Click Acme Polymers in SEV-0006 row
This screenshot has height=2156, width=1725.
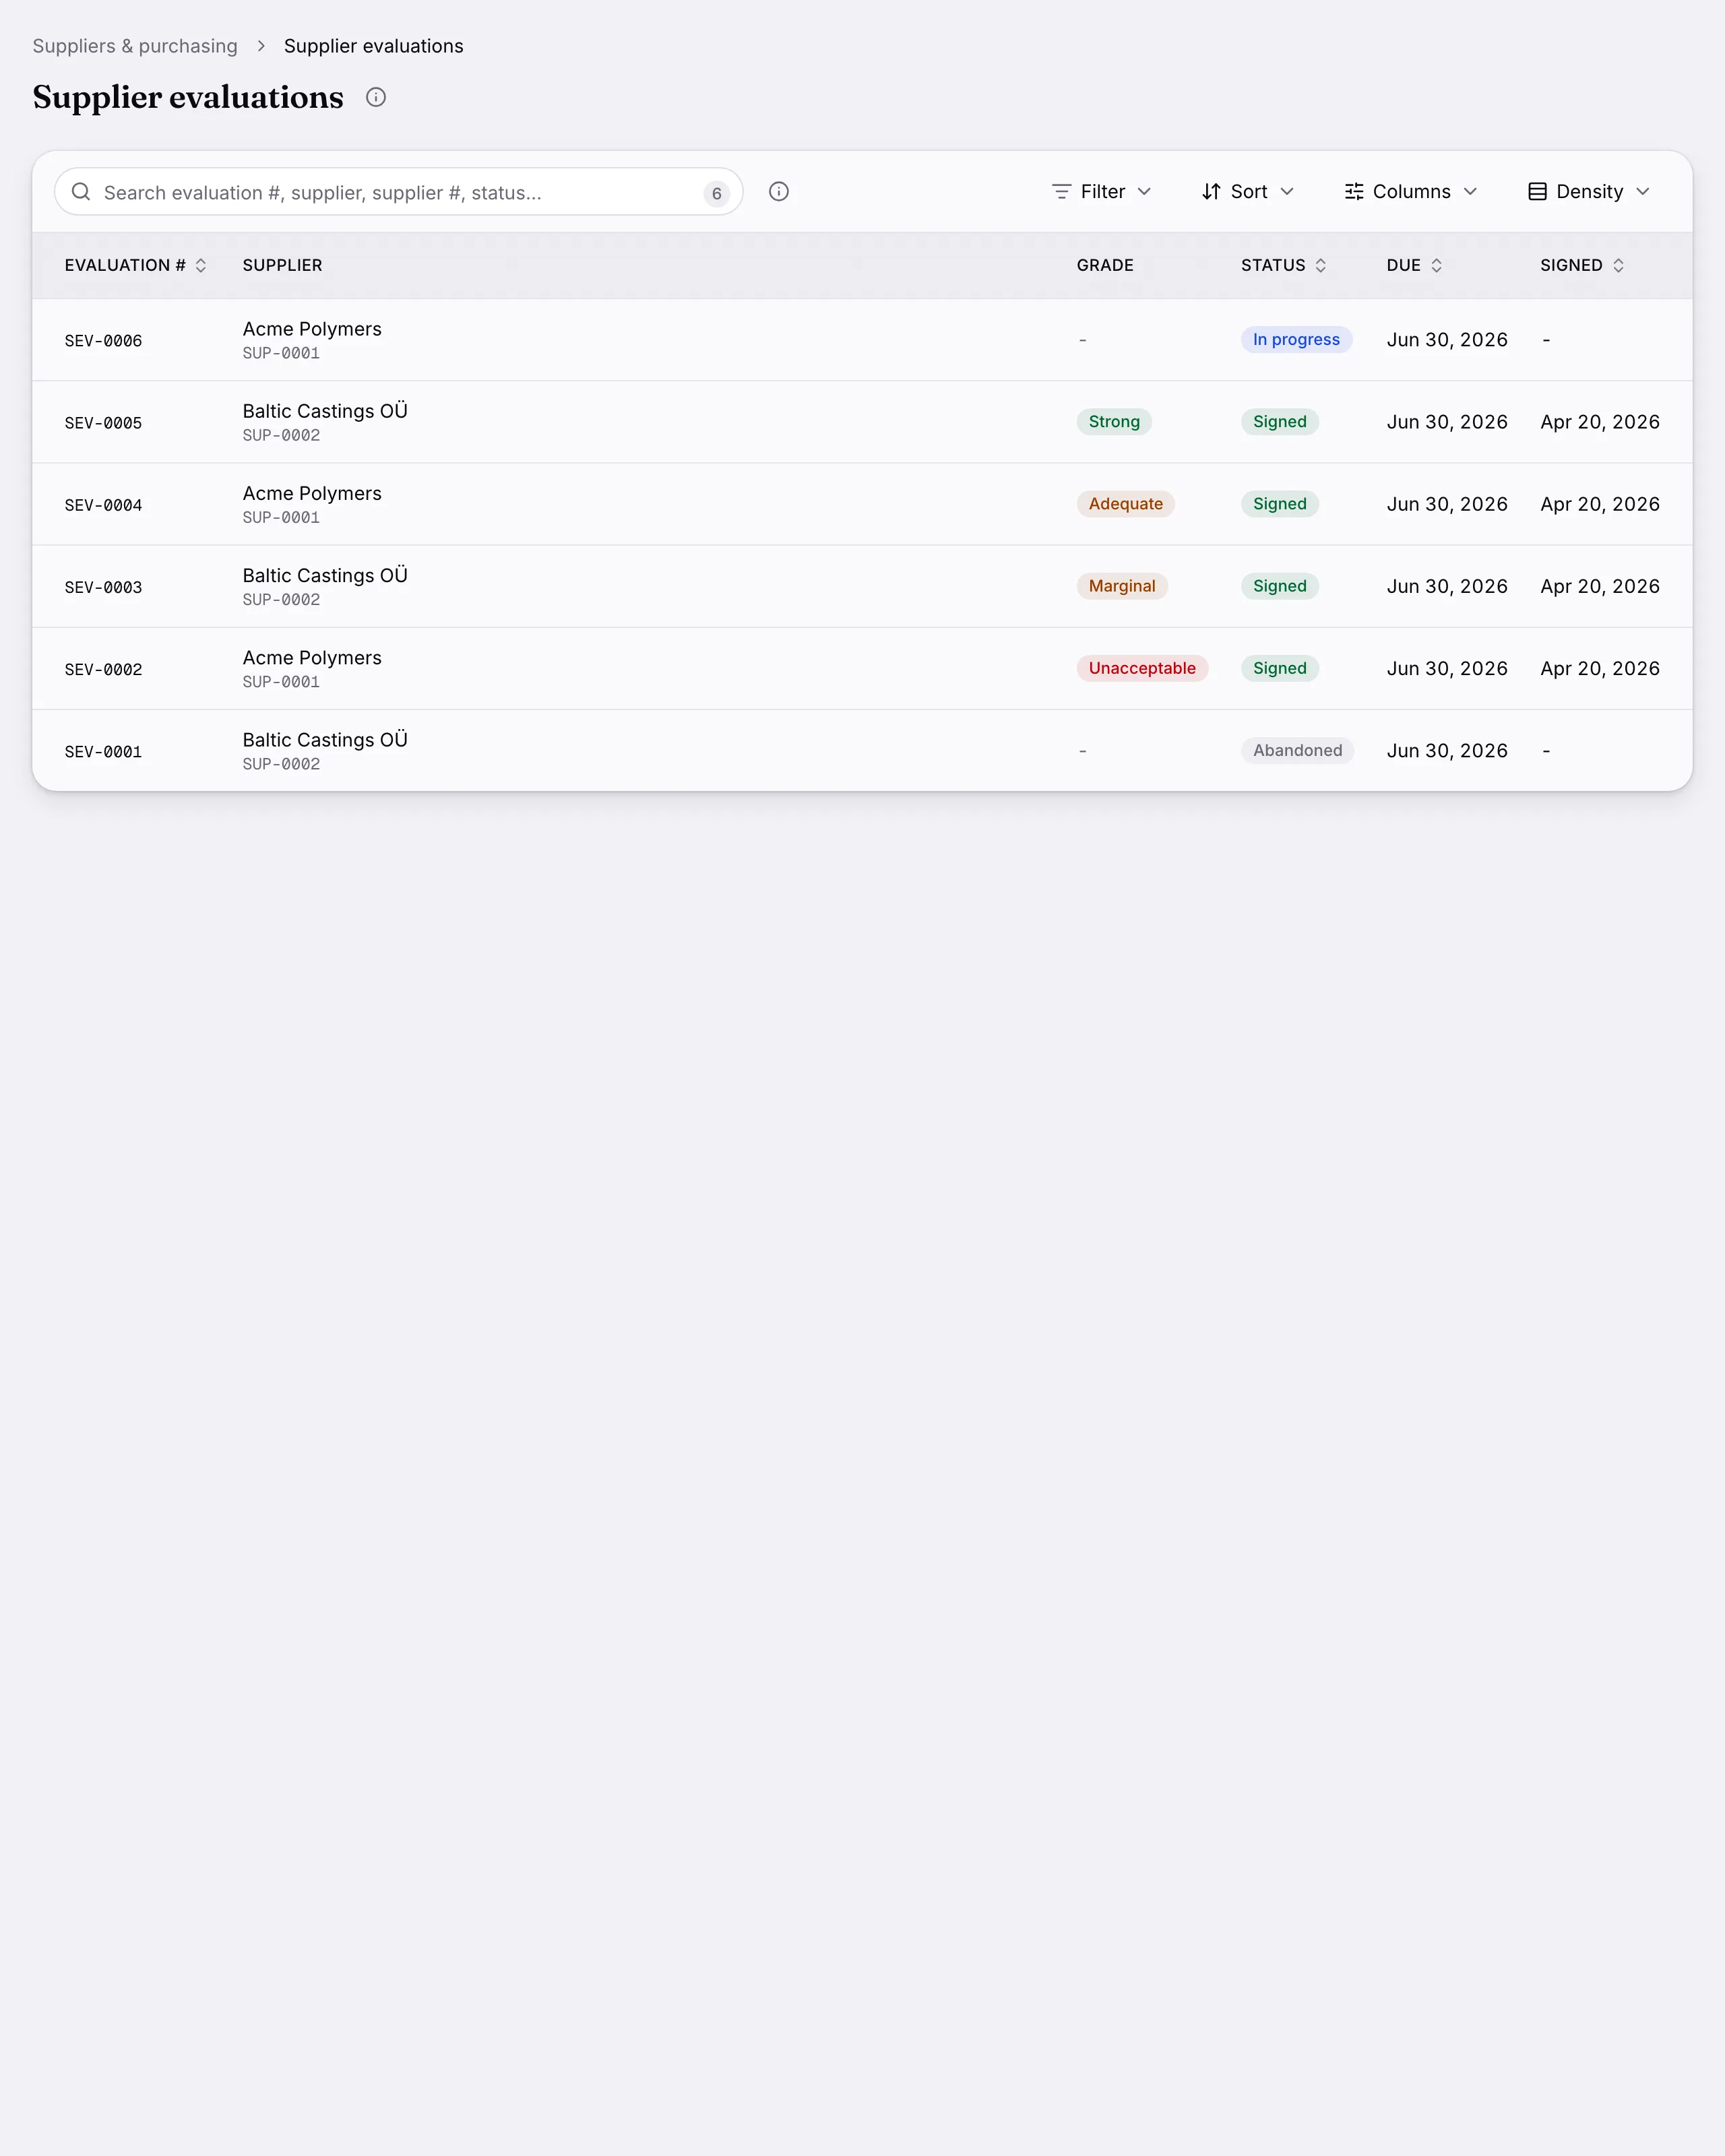coord(312,329)
